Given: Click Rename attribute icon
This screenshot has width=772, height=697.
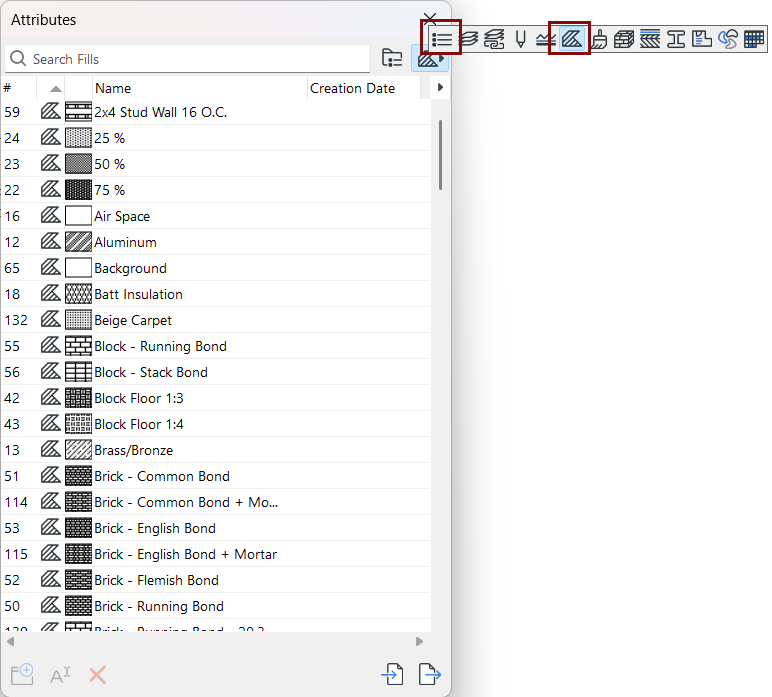Looking at the screenshot, I should 60,675.
